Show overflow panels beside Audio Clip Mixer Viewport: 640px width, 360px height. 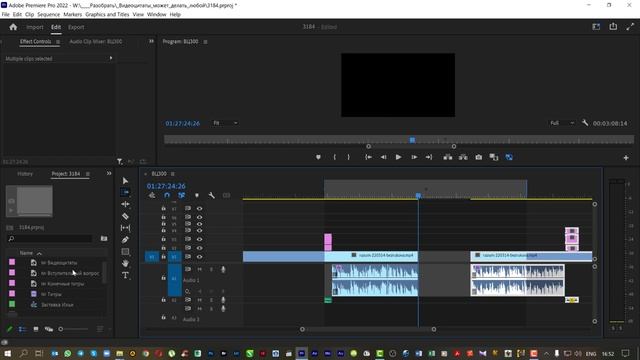[x=151, y=41]
